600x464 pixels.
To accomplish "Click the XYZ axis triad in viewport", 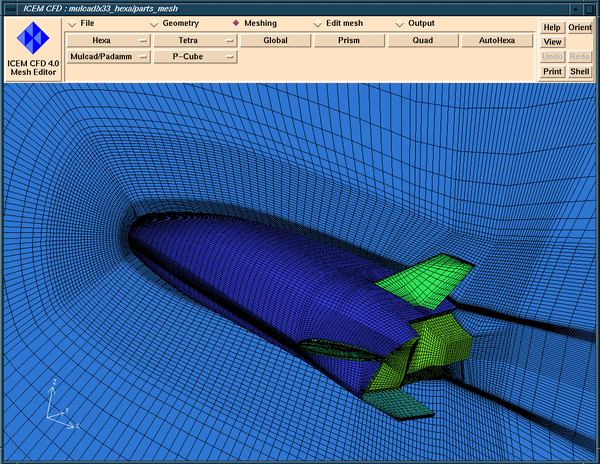I will [x=62, y=405].
